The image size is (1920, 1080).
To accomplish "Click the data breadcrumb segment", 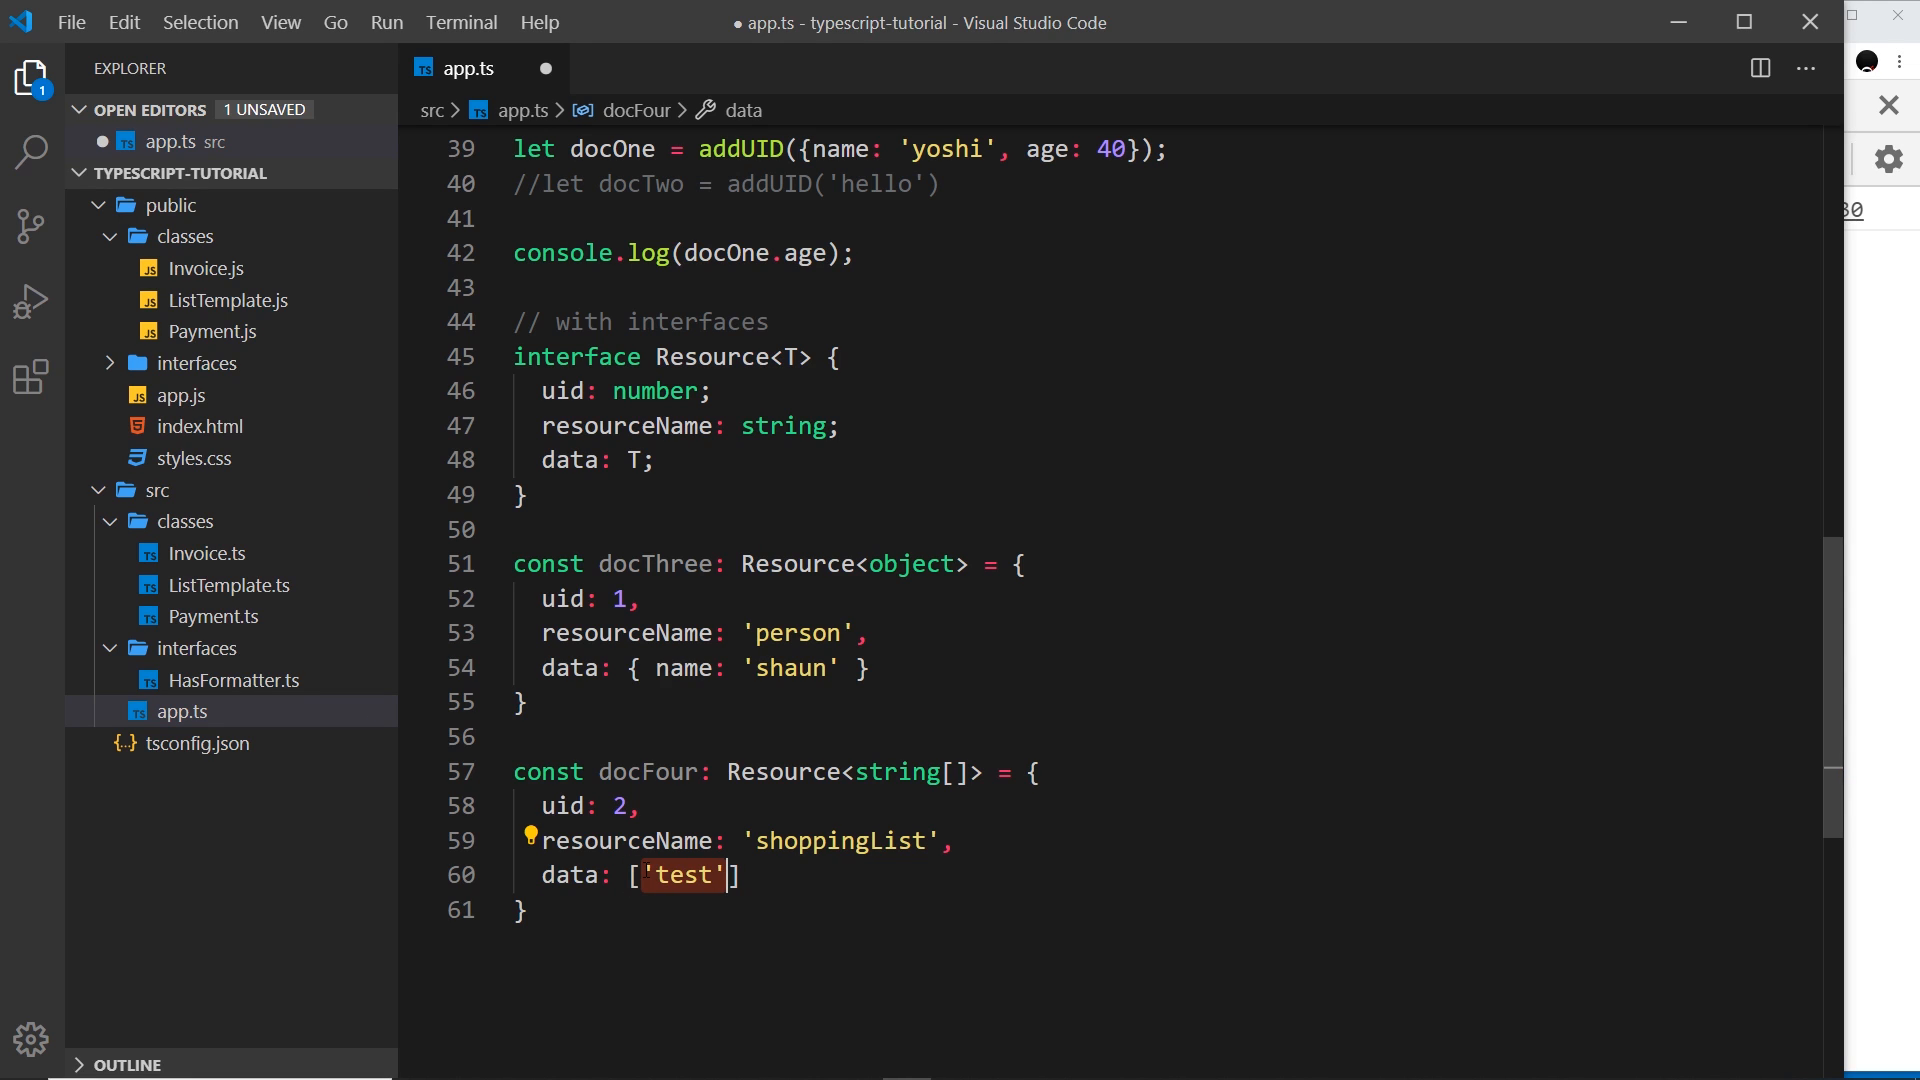I will (x=743, y=110).
